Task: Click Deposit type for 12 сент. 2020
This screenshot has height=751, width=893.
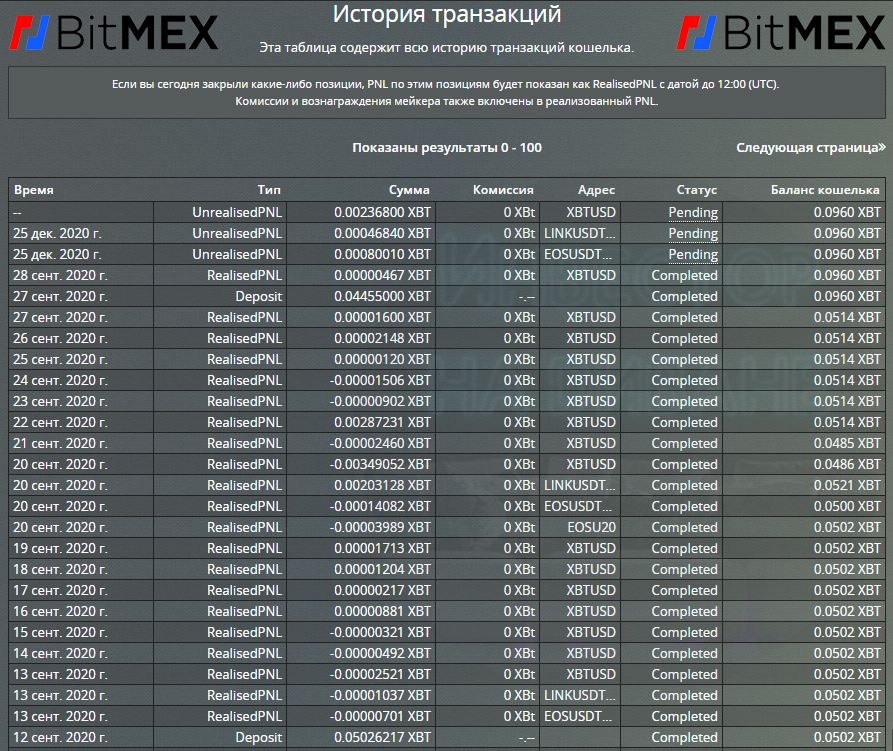Action: click(x=259, y=737)
